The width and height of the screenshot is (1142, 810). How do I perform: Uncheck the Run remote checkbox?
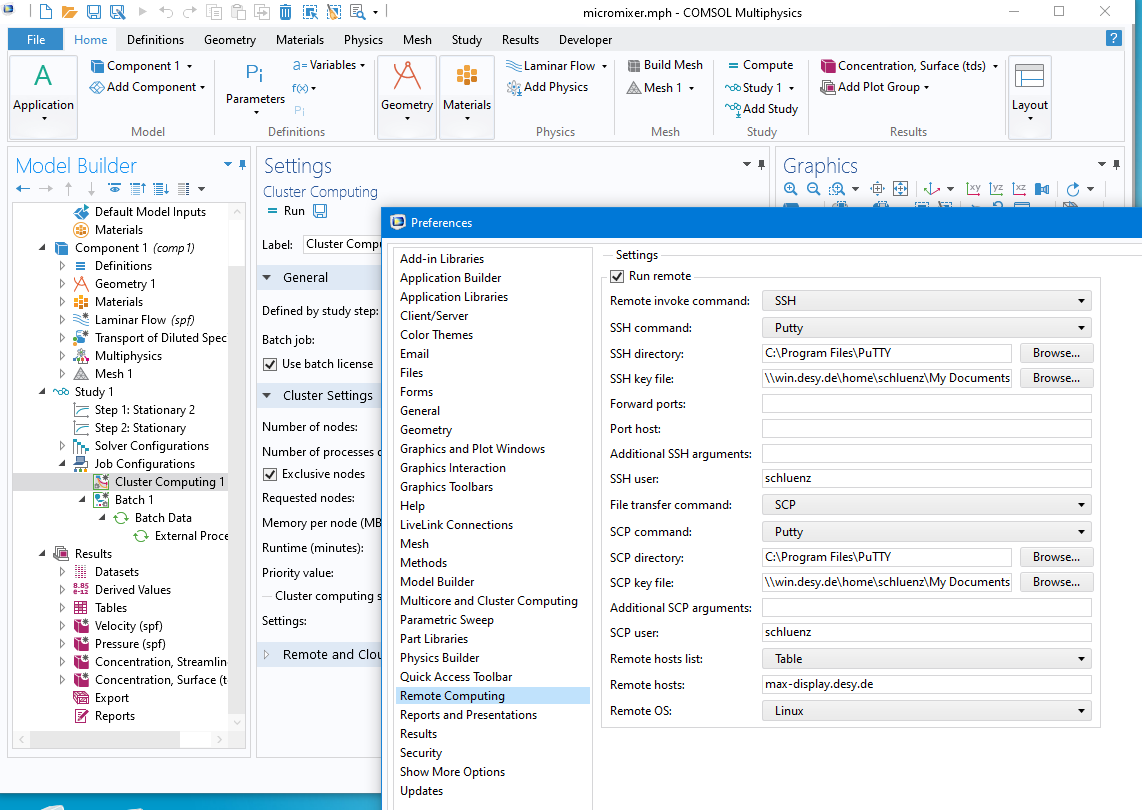pyautogui.click(x=617, y=276)
